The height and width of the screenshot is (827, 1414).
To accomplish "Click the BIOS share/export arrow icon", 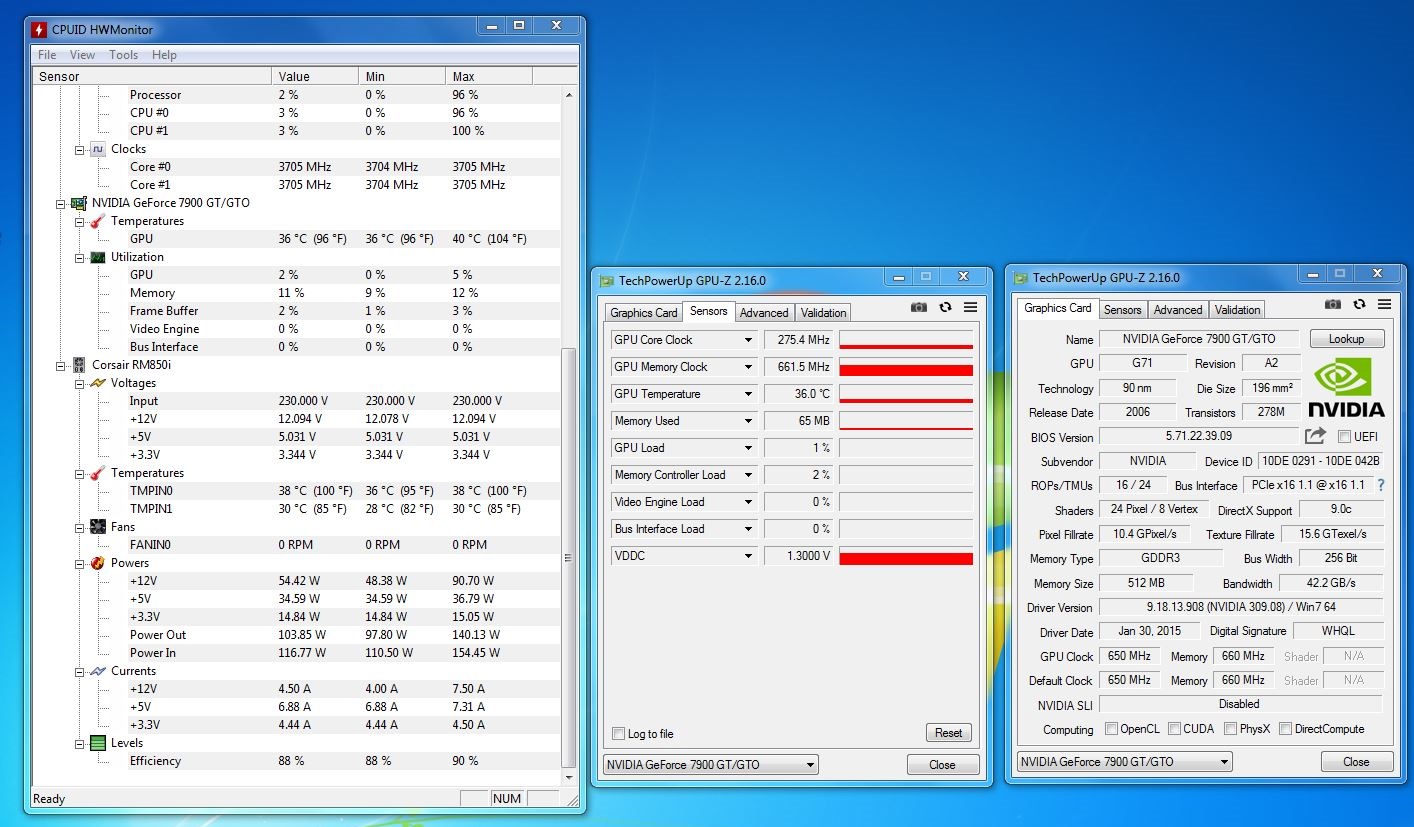I will point(1315,436).
